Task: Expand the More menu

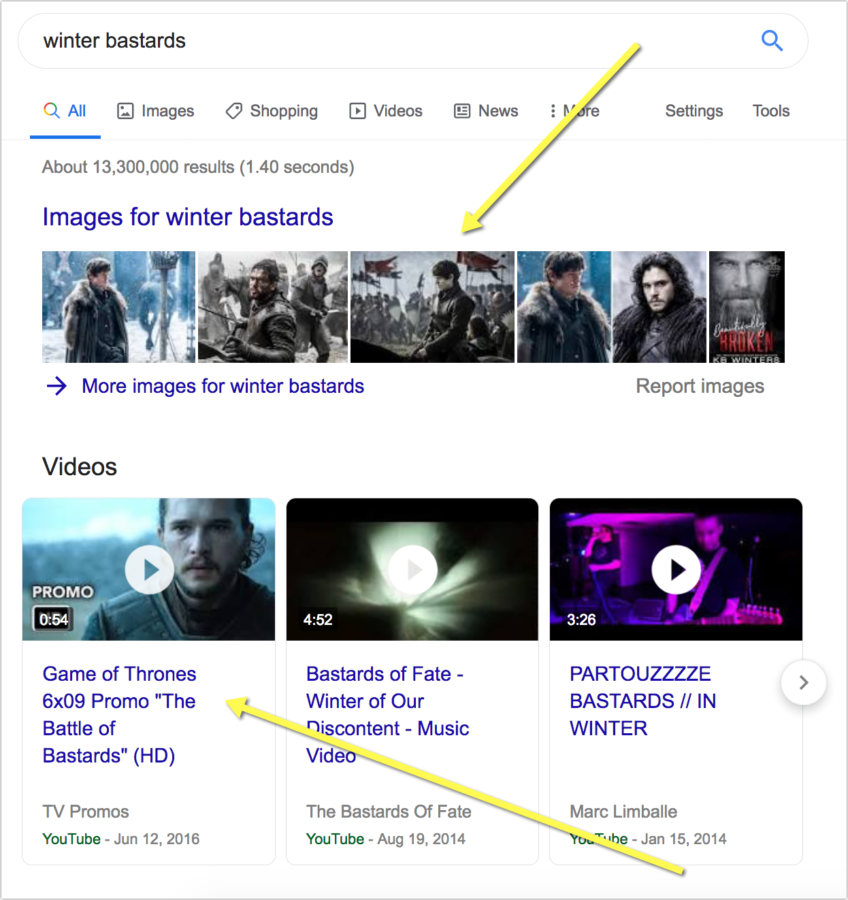Action: [574, 111]
